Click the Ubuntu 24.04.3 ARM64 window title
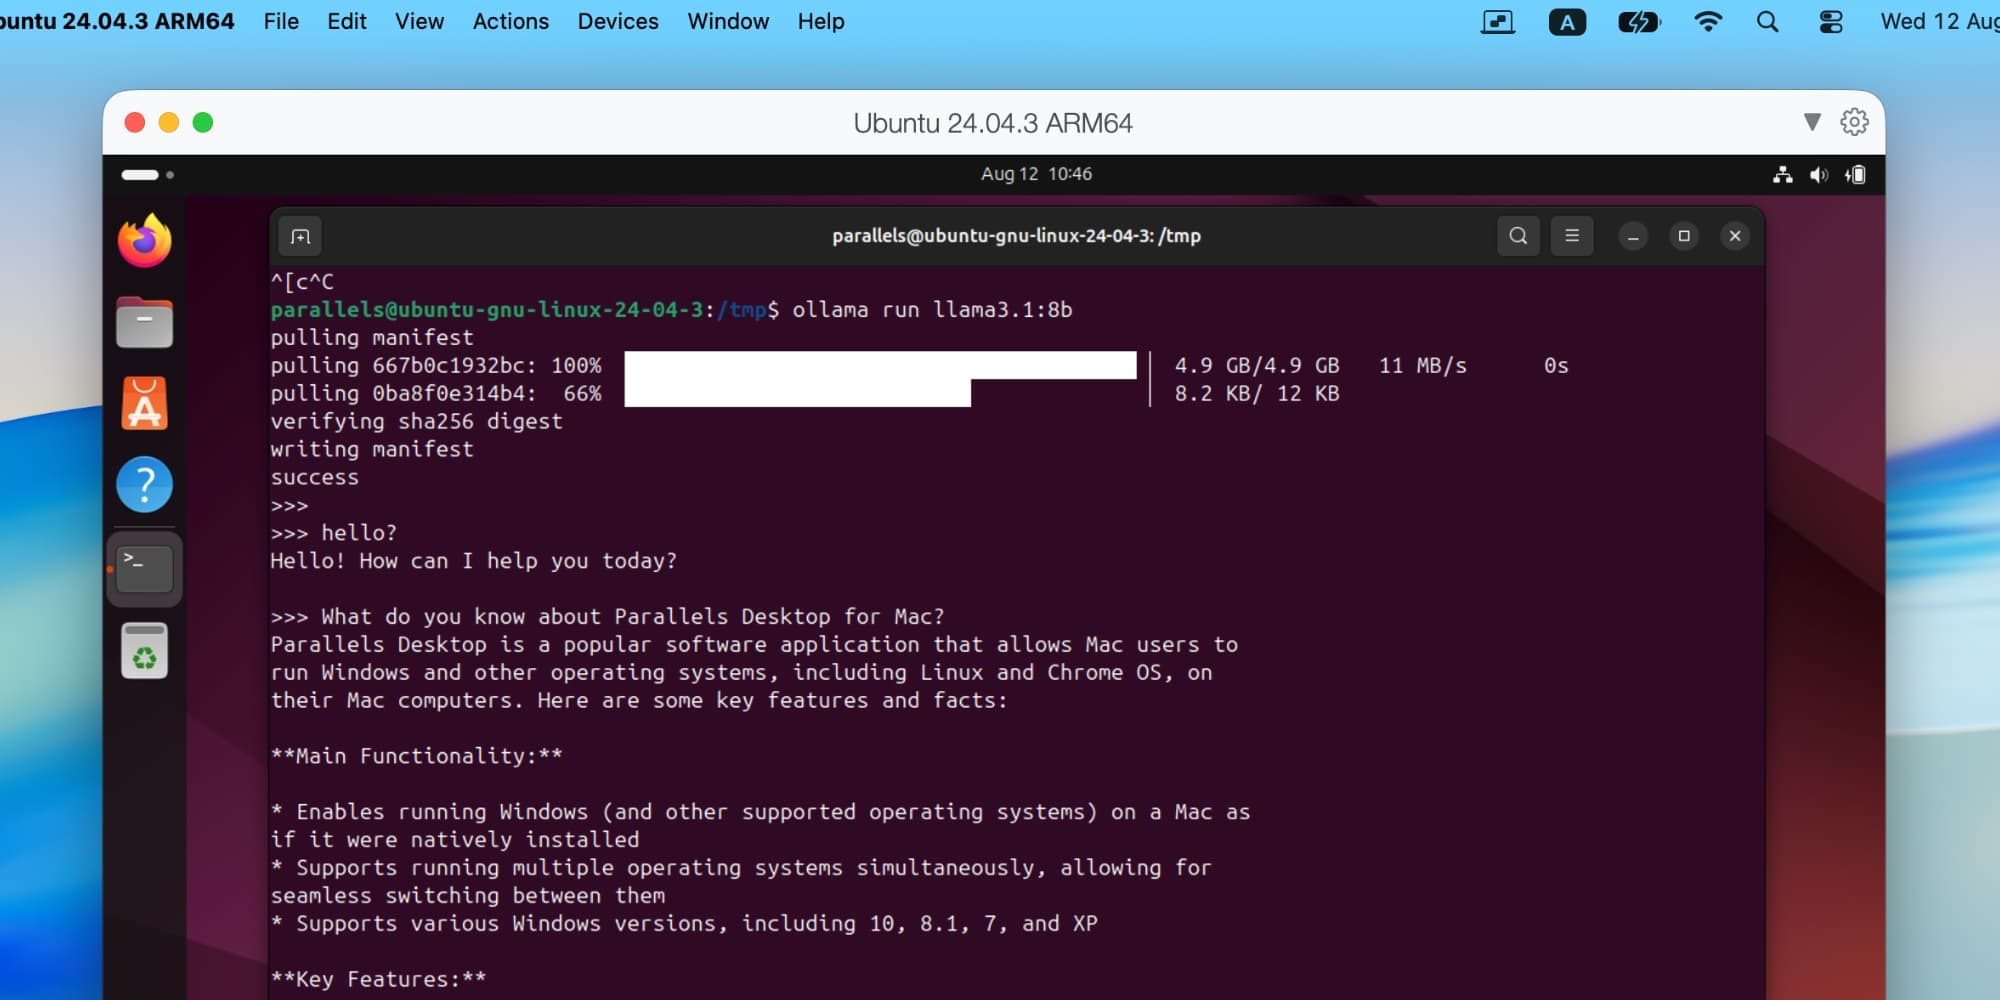 pyautogui.click(x=993, y=123)
